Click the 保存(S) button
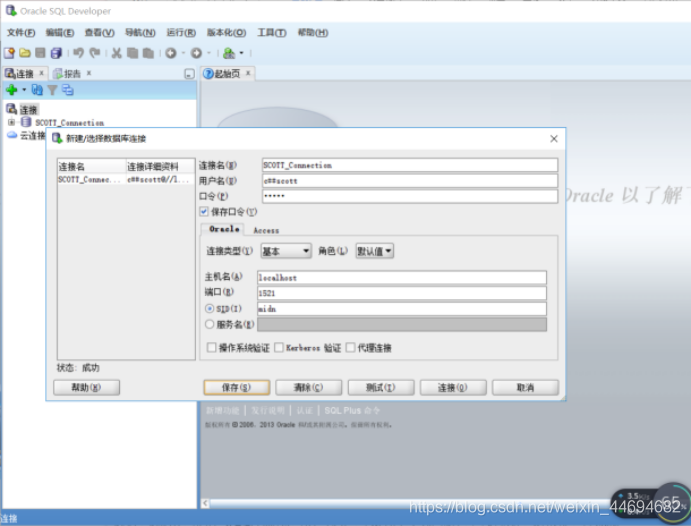Screen dimensions: 691x526 237,387
